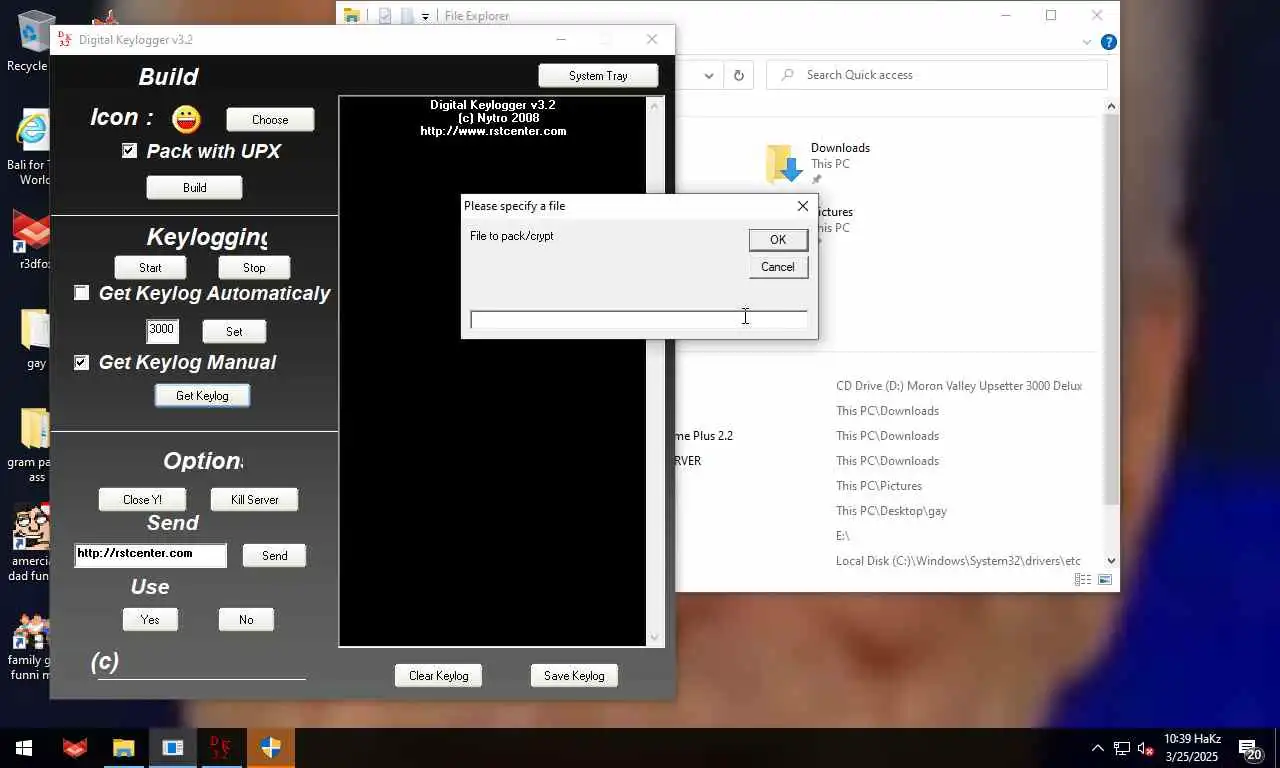Click the System Tray button
This screenshot has width=1280, height=768.
coord(598,75)
